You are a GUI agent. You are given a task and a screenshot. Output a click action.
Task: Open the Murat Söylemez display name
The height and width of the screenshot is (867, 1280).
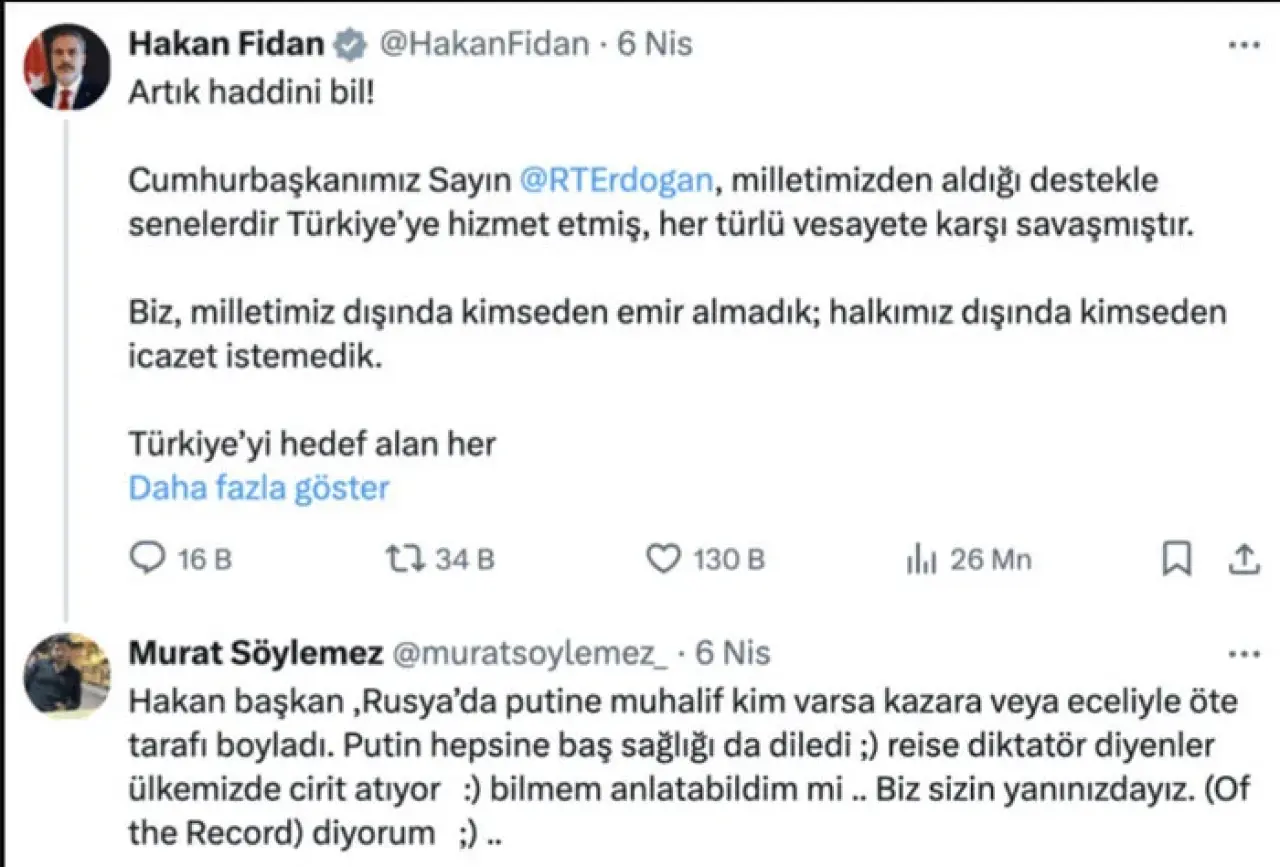tap(256, 654)
